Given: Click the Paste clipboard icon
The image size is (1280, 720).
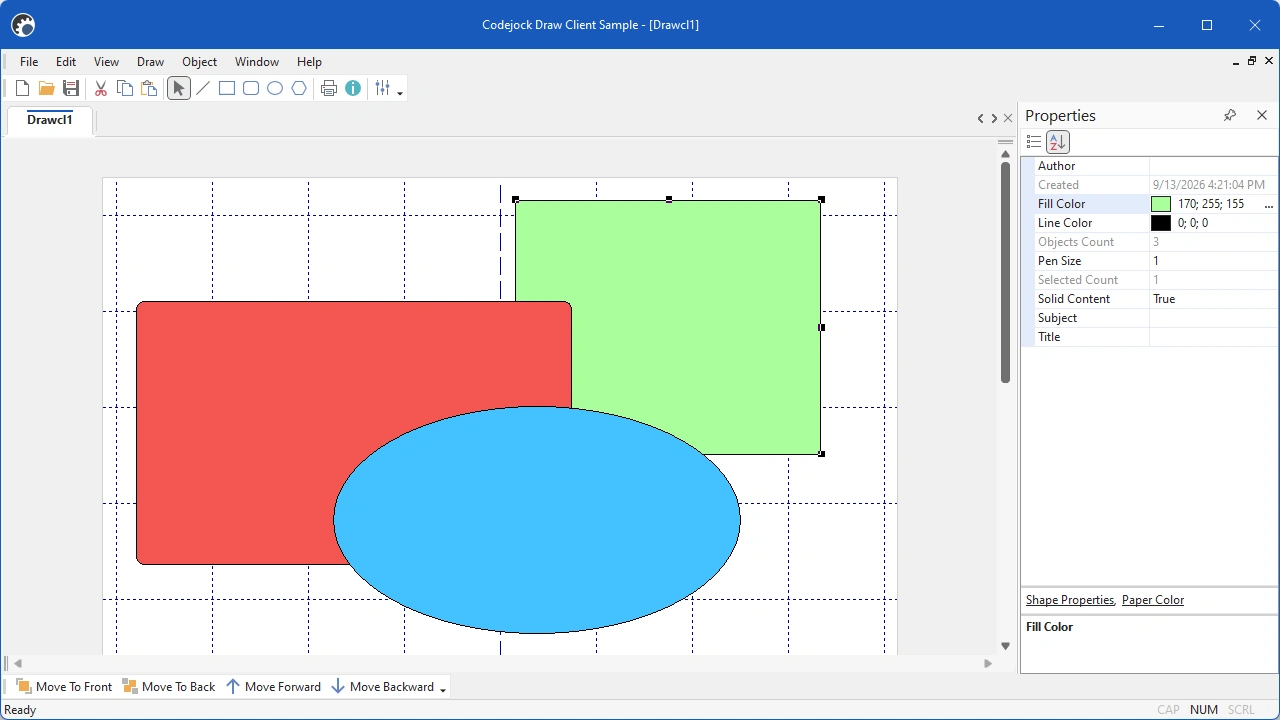Looking at the screenshot, I should (149, 89).
